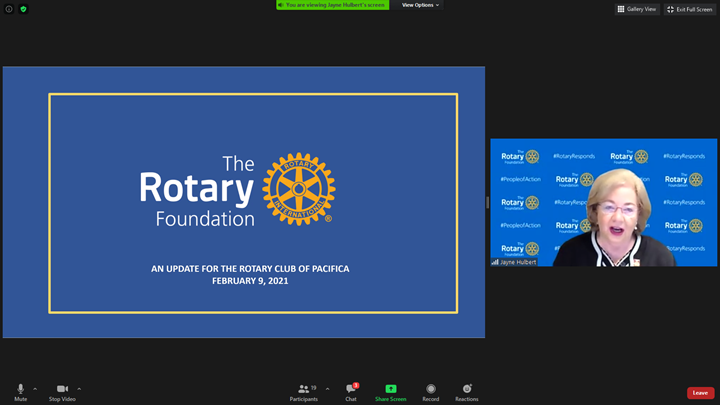Expand video options arrow beside Stop Video
The width and height of the screenshot is (720, 405).
point(79,389)
